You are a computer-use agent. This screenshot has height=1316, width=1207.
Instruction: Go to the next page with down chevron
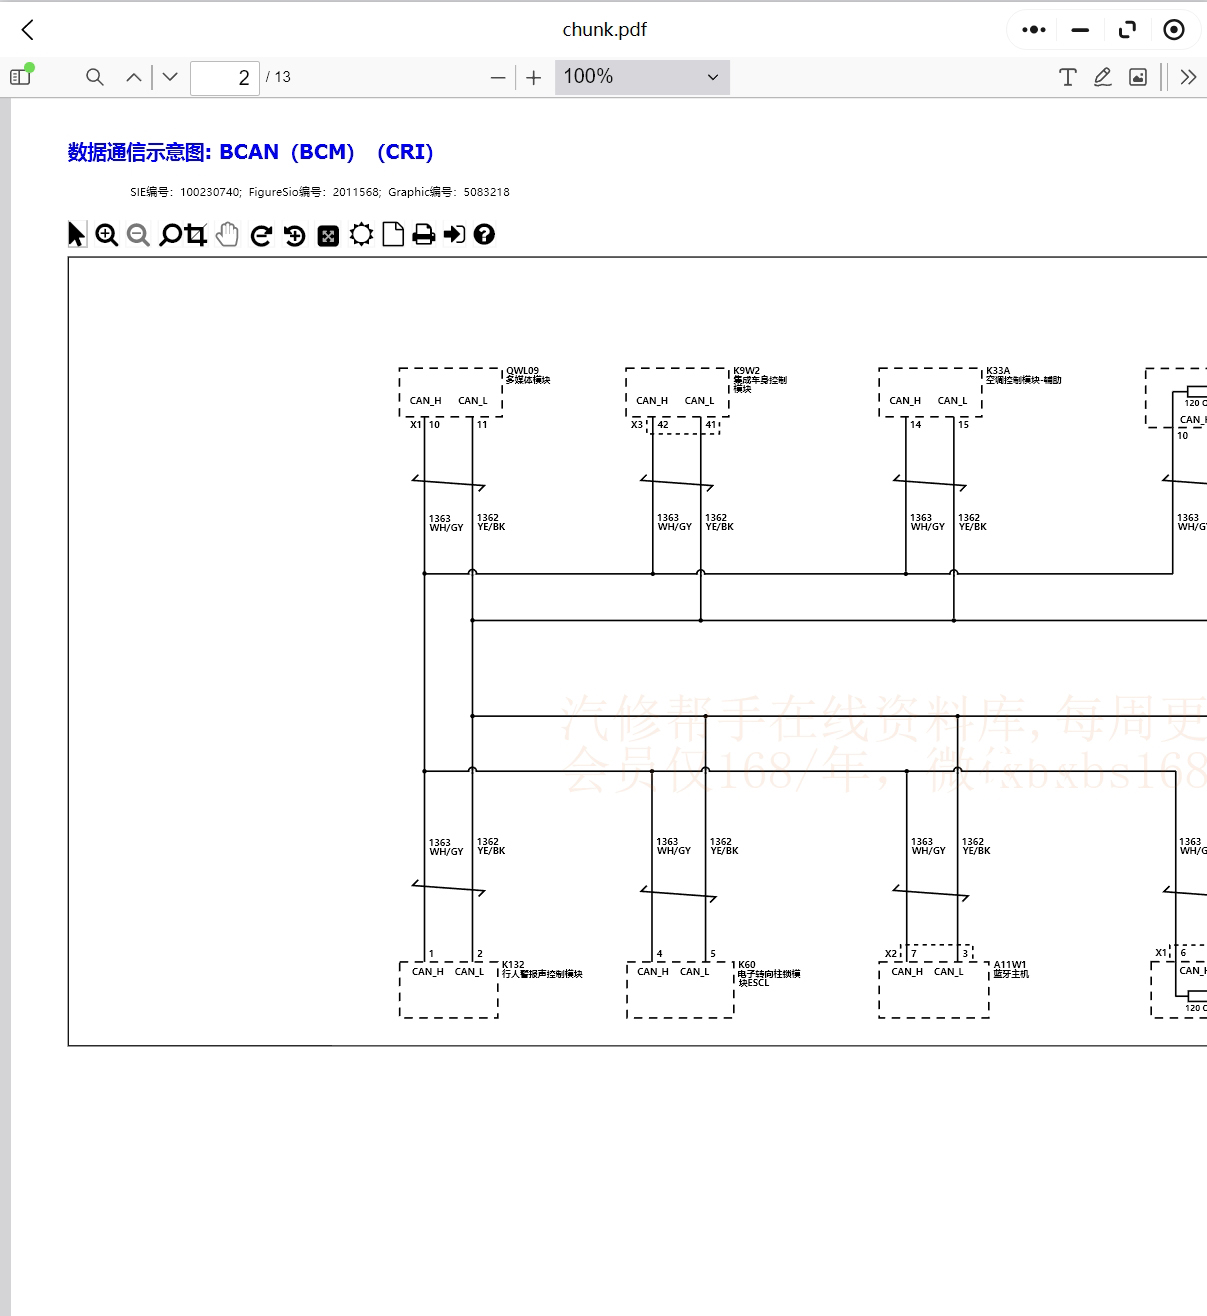169,76
